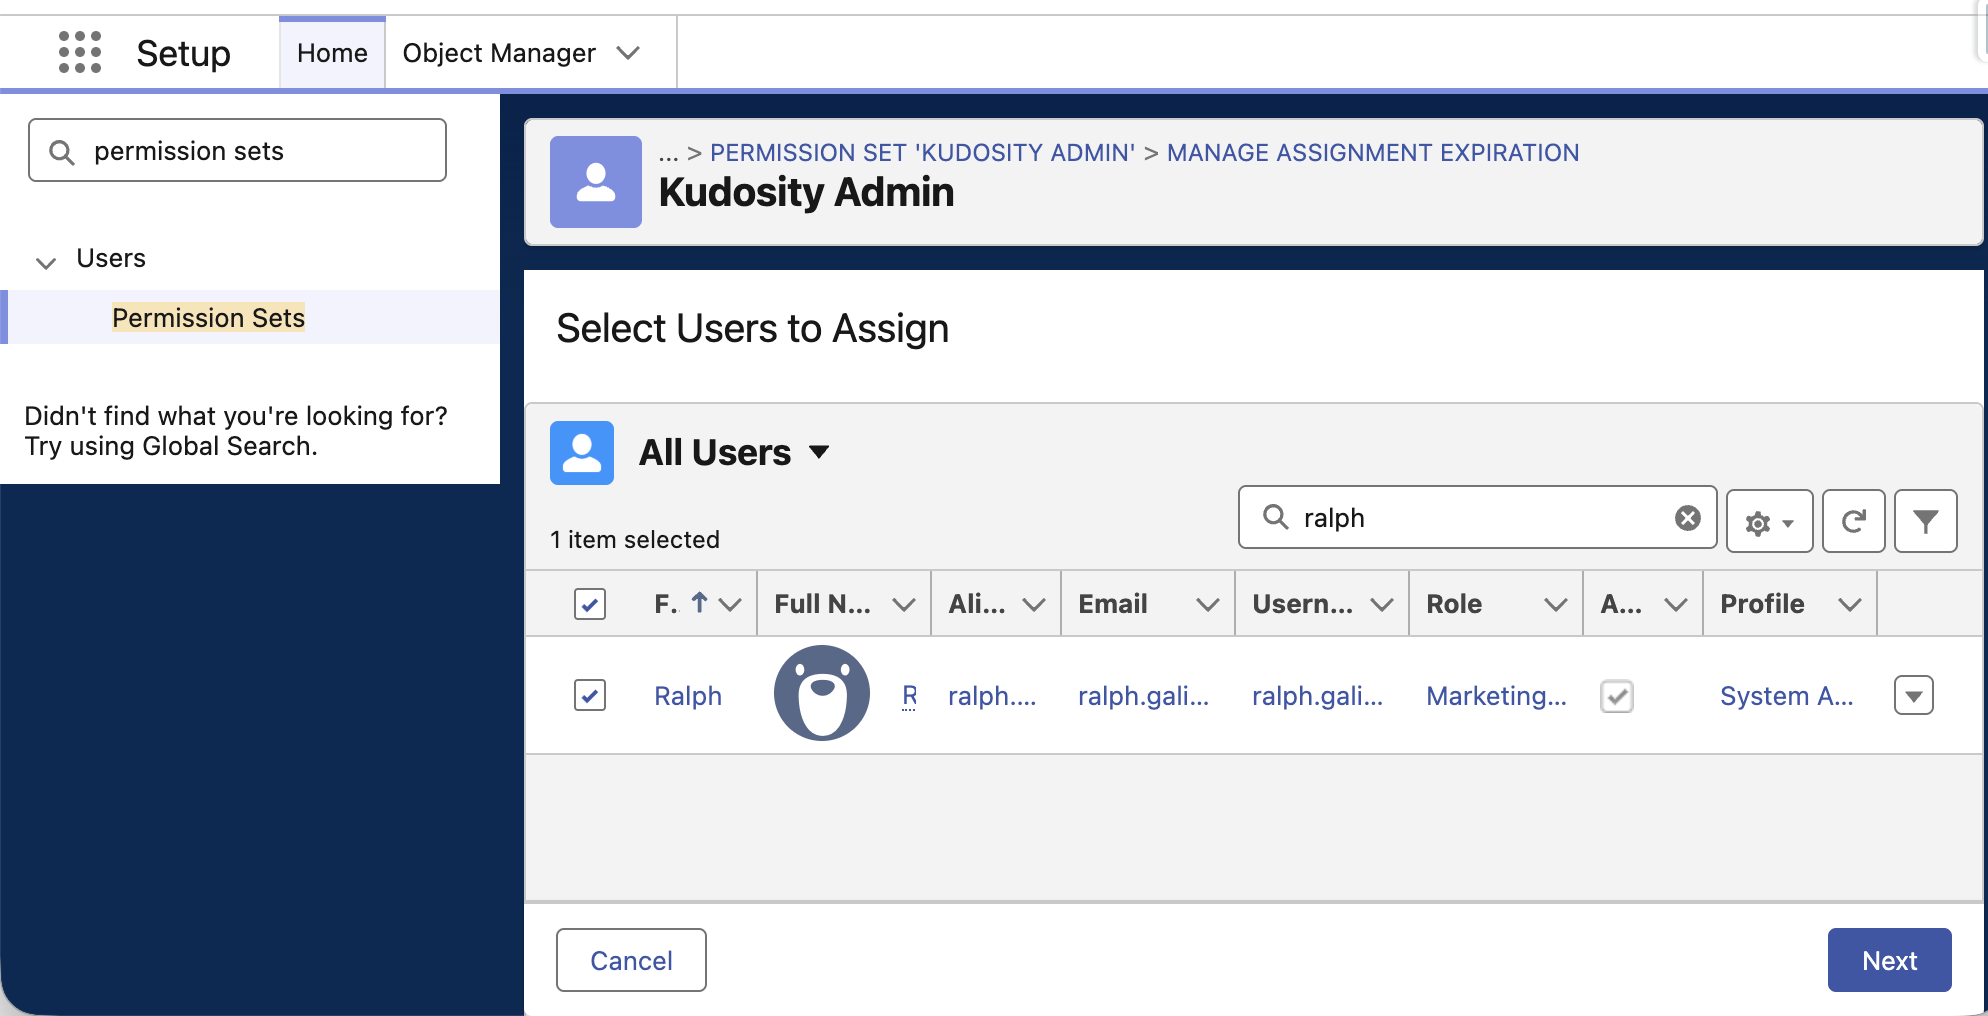Collapse the Users section in sidebar
The width and height of the screenshot is (1988, 1016).
coord(46,262)
